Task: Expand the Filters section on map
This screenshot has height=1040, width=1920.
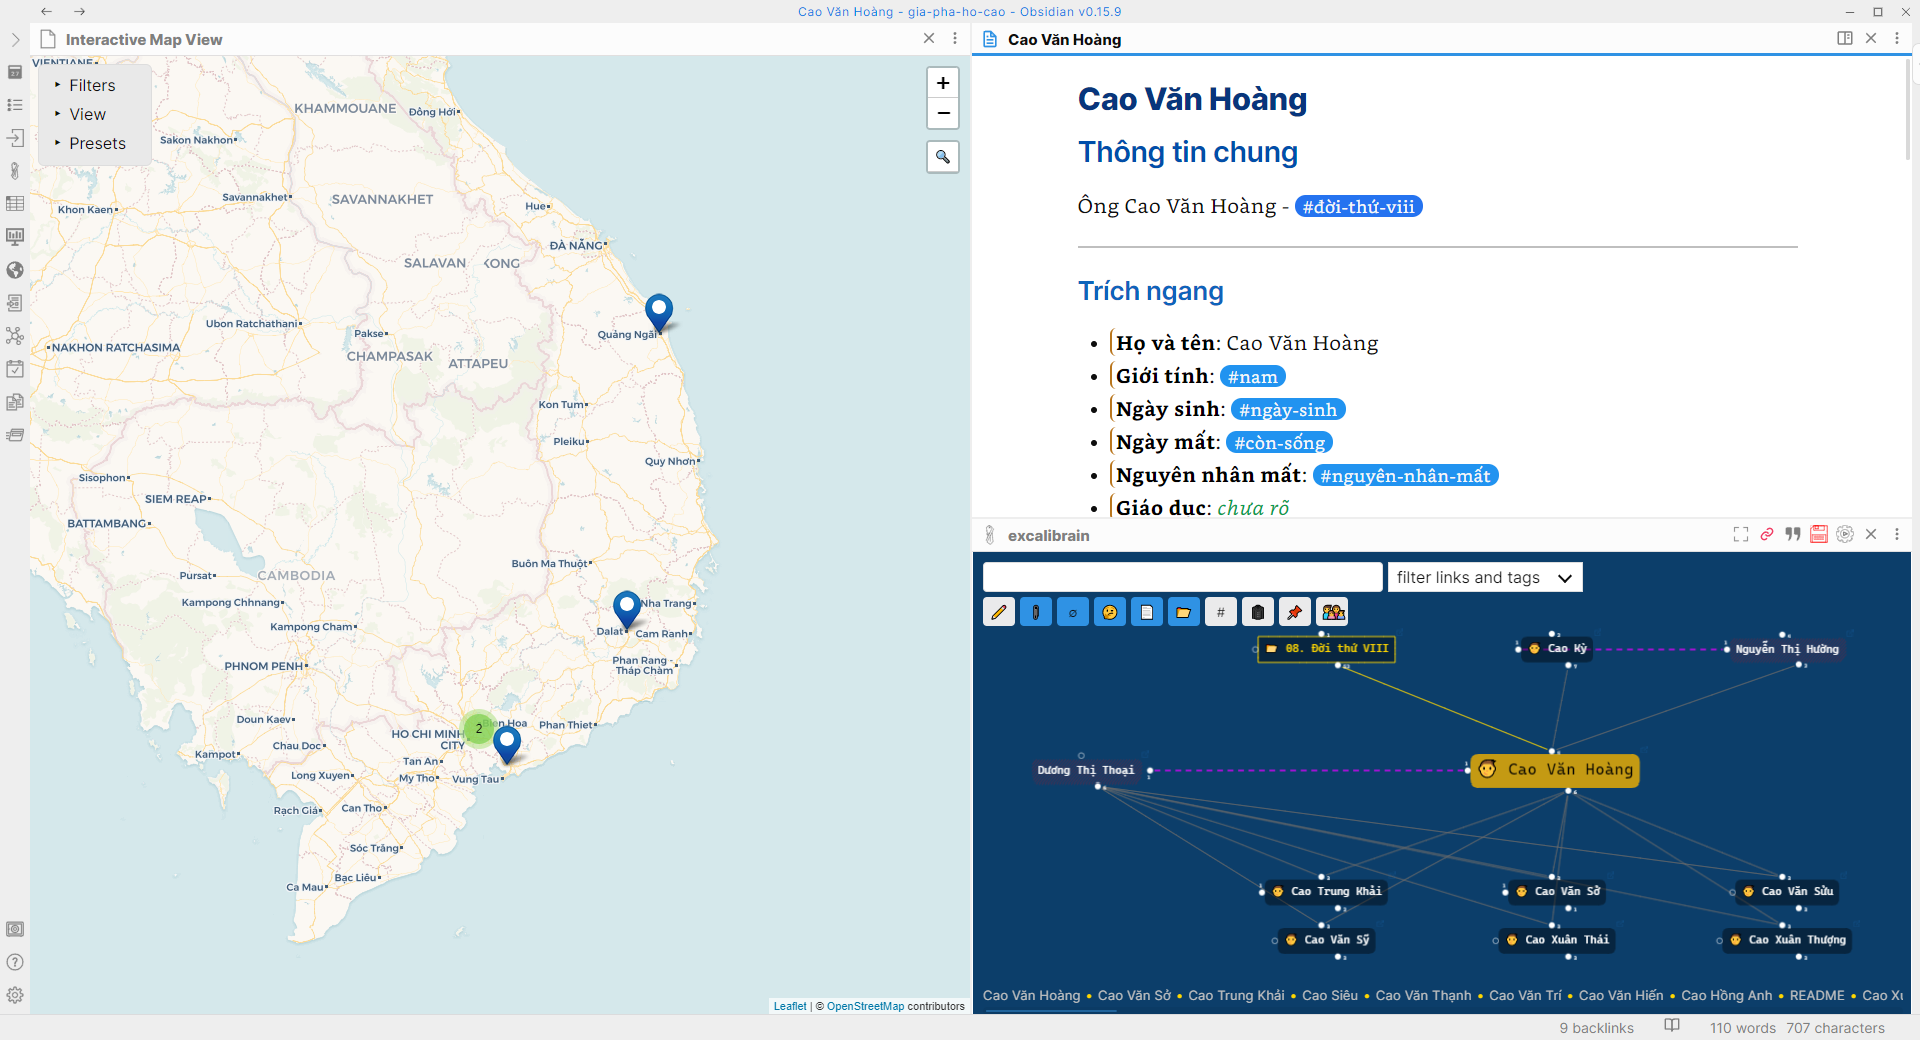Action: [92, 86]
